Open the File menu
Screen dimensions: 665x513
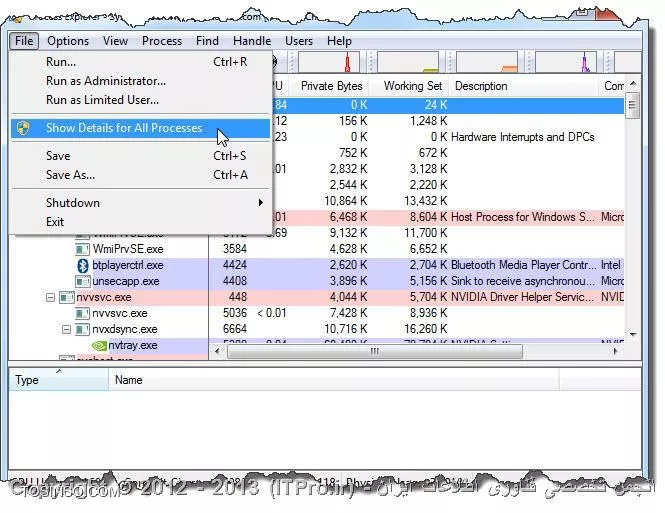pyautogui.click(x=24, y=41)
